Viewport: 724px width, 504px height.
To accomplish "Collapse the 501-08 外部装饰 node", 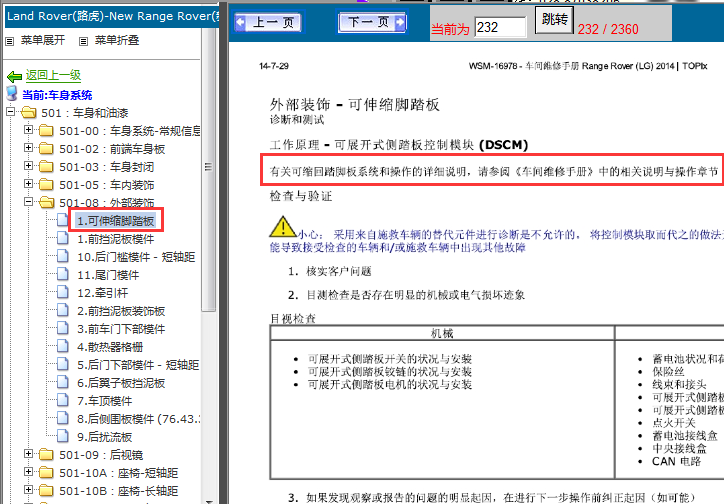I will click(x=28, y=202).
